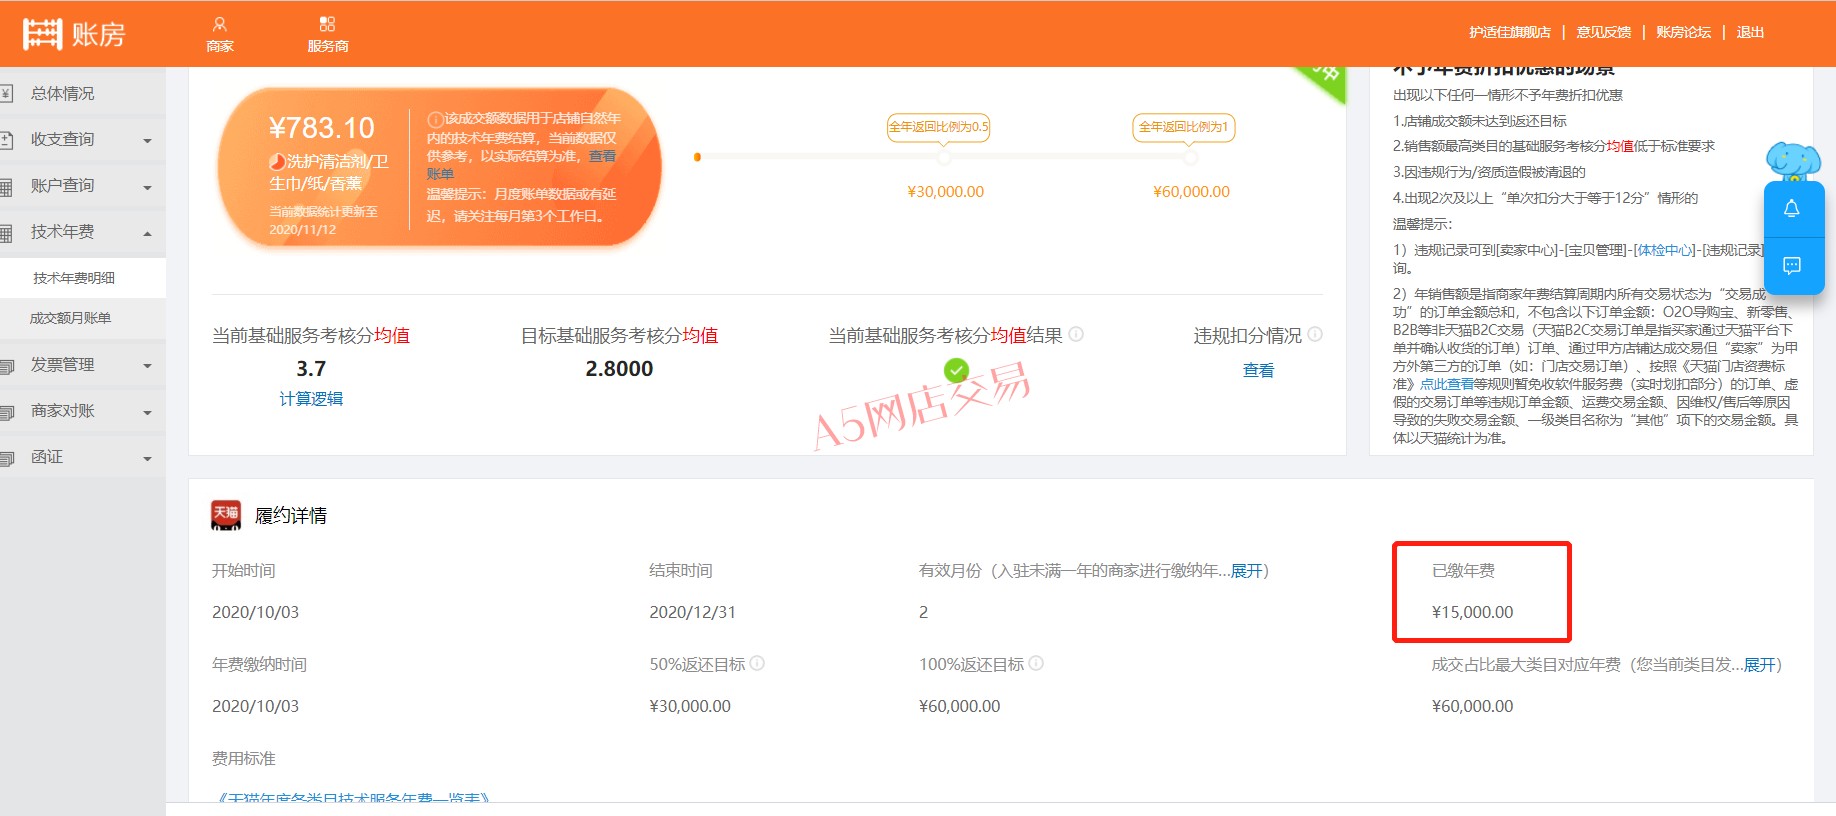Click info icon beside 当前基础服务考核分均值结果
Viewport: 1836px width, 816px height.
pos(1076,334)
